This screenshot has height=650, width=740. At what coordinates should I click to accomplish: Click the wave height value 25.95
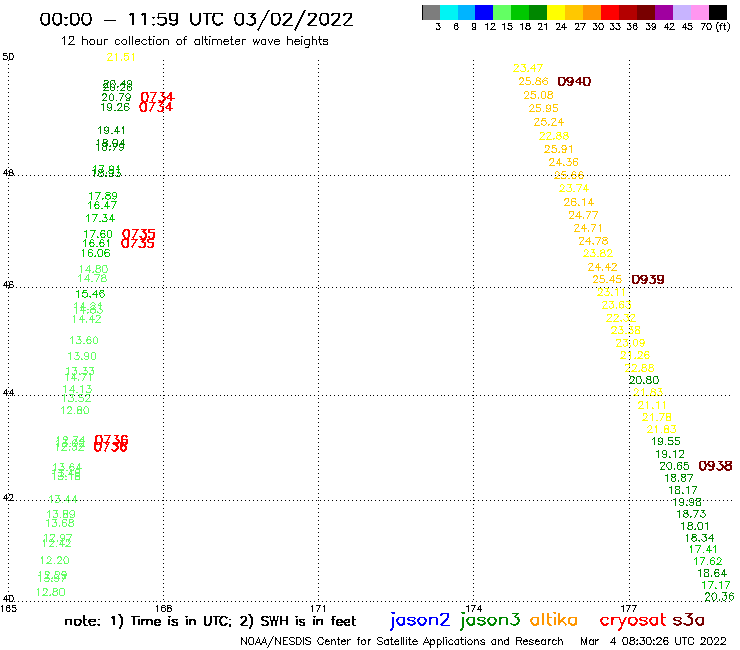543,108
